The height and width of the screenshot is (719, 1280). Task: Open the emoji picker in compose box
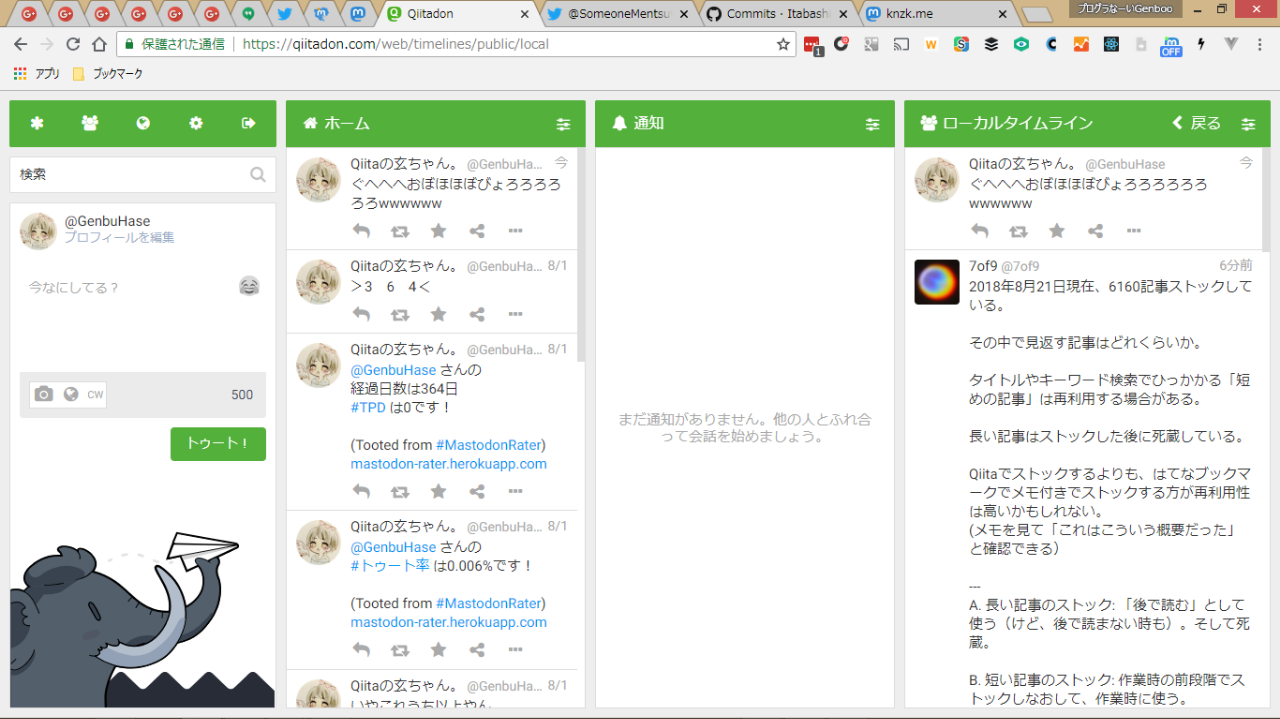pos(249,287)
